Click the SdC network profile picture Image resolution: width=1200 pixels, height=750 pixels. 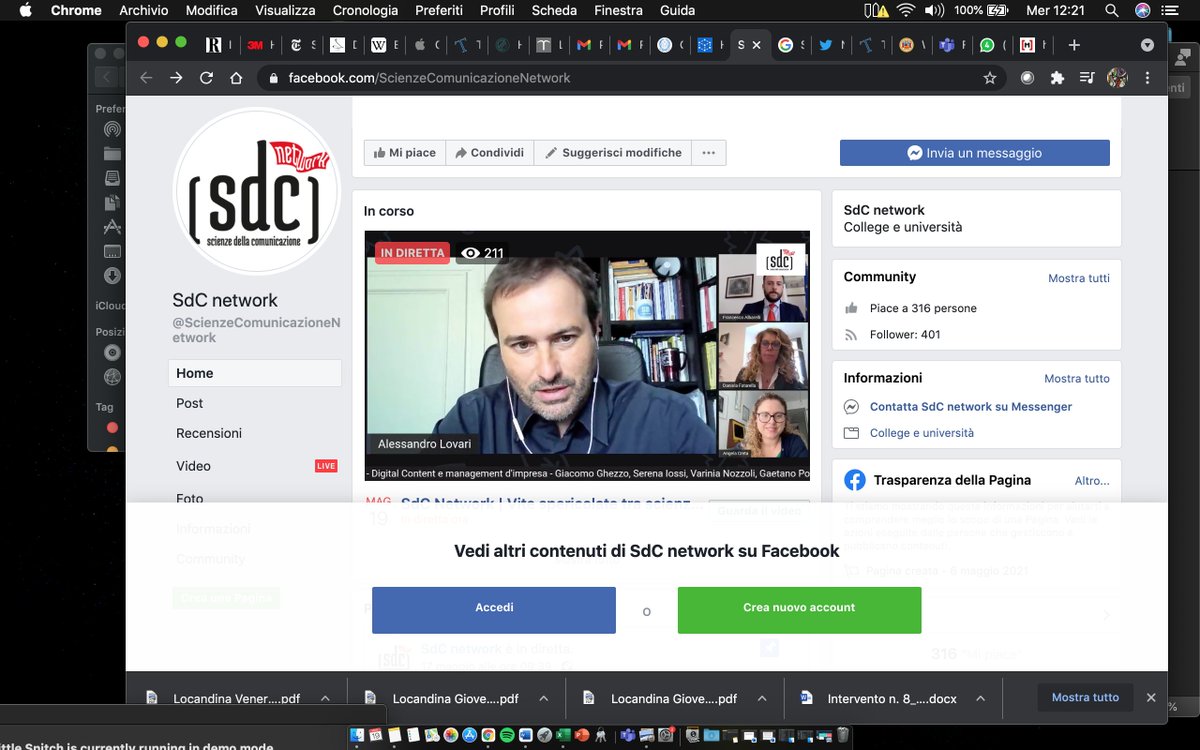(x=257, y=191)
